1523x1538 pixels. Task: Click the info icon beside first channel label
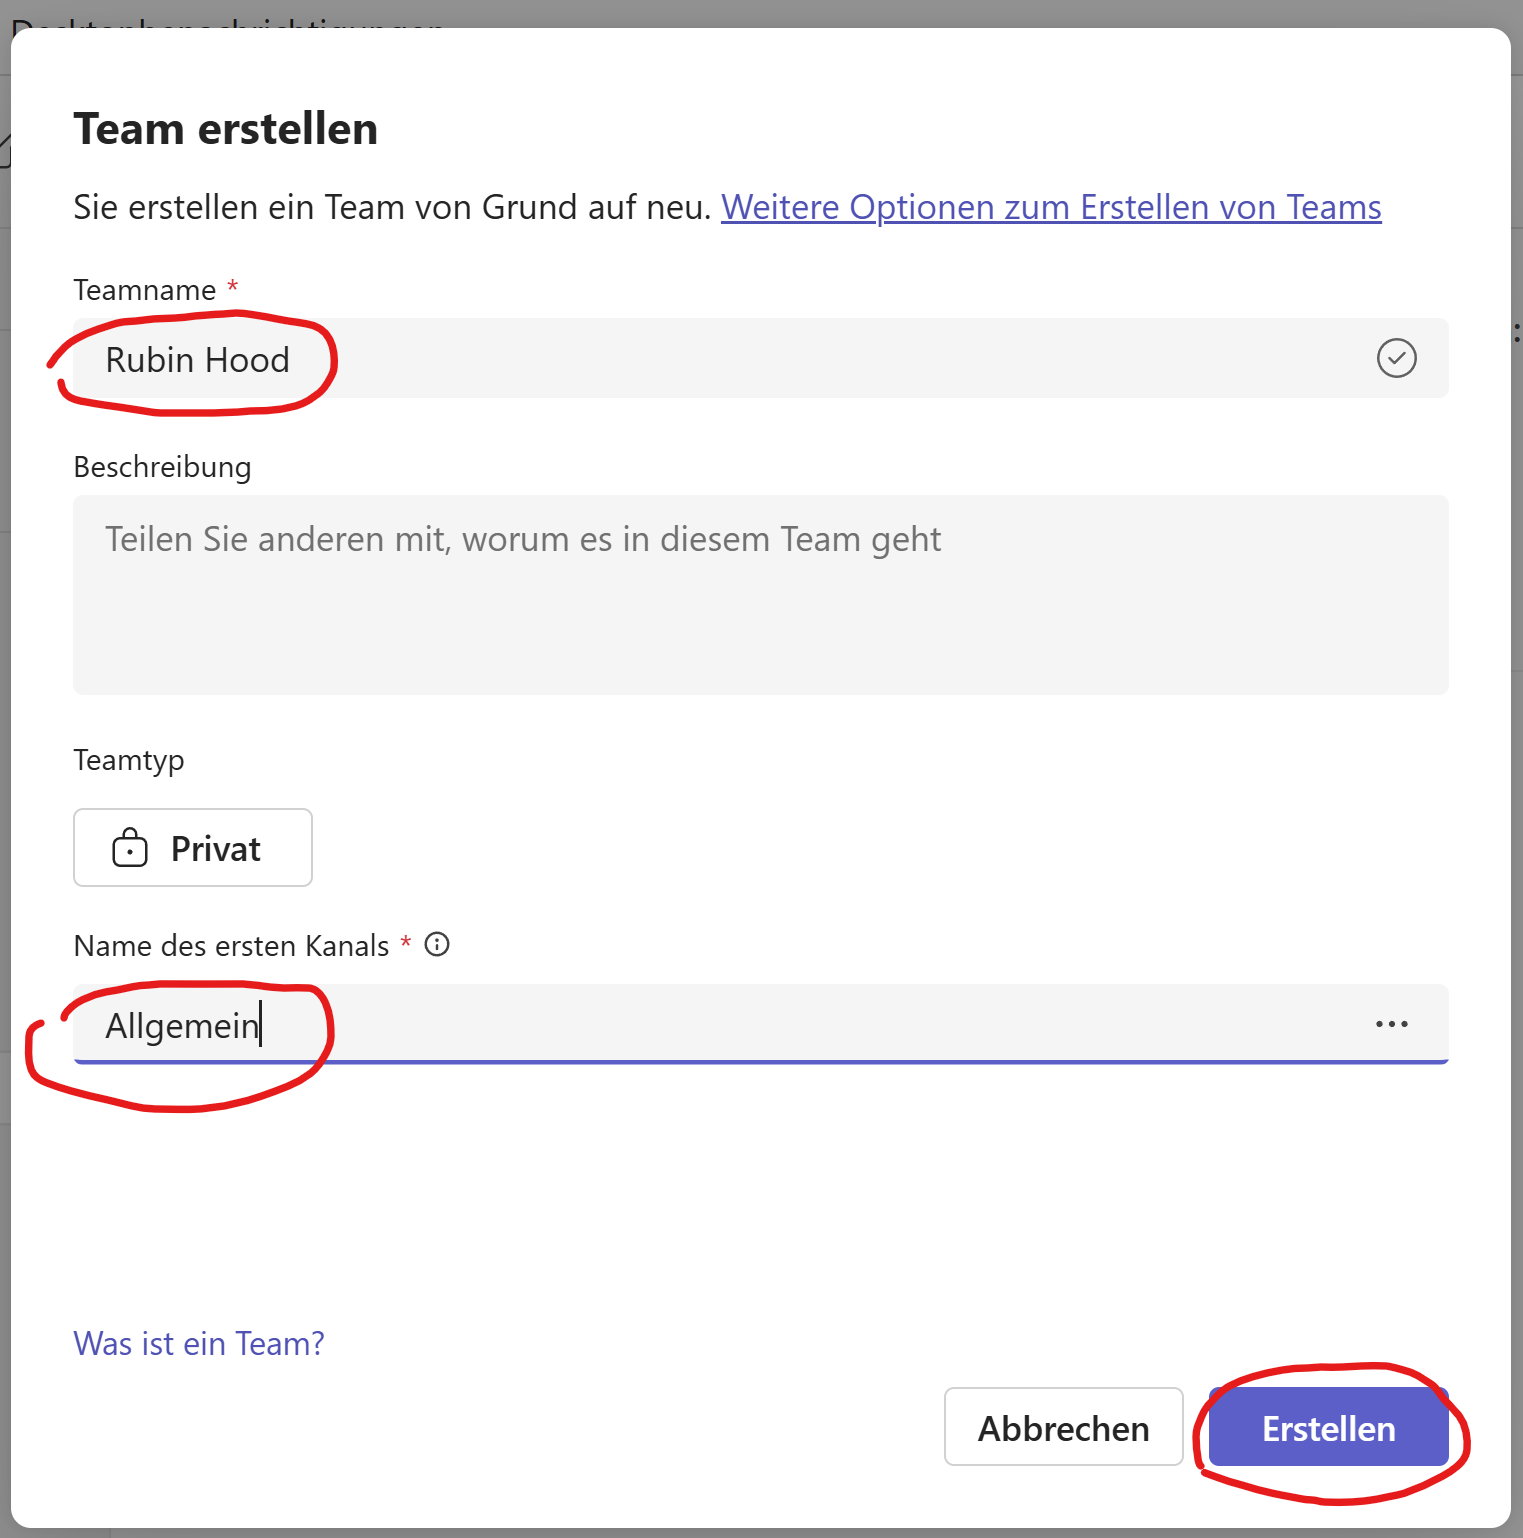click(x=437, y=944)
